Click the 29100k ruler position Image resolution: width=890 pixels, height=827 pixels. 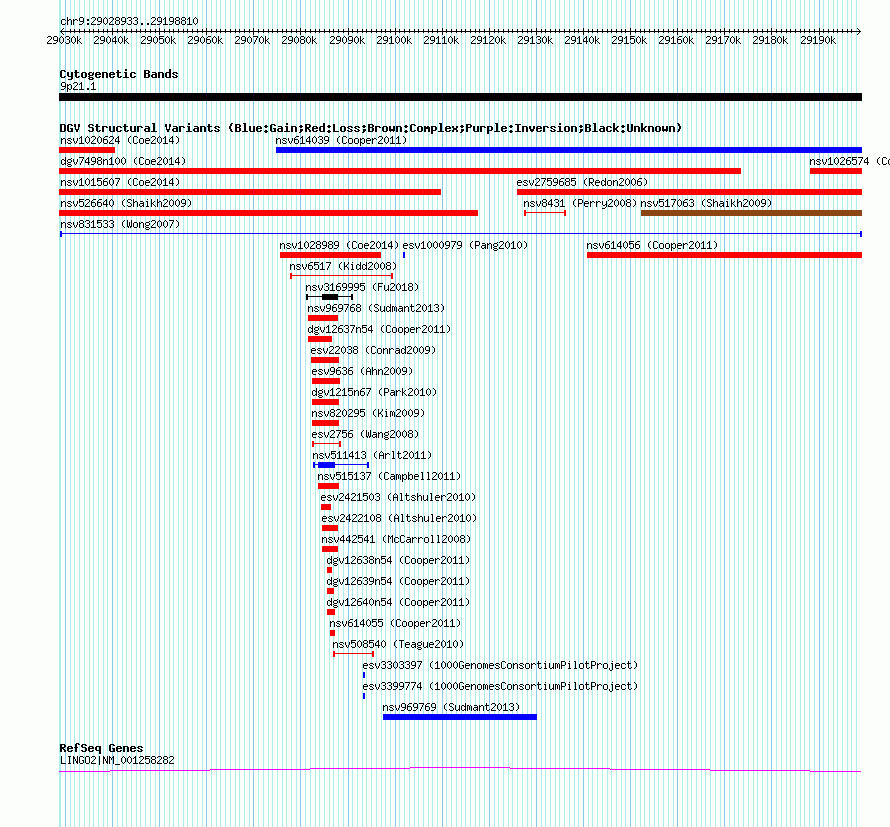point(394,40)
